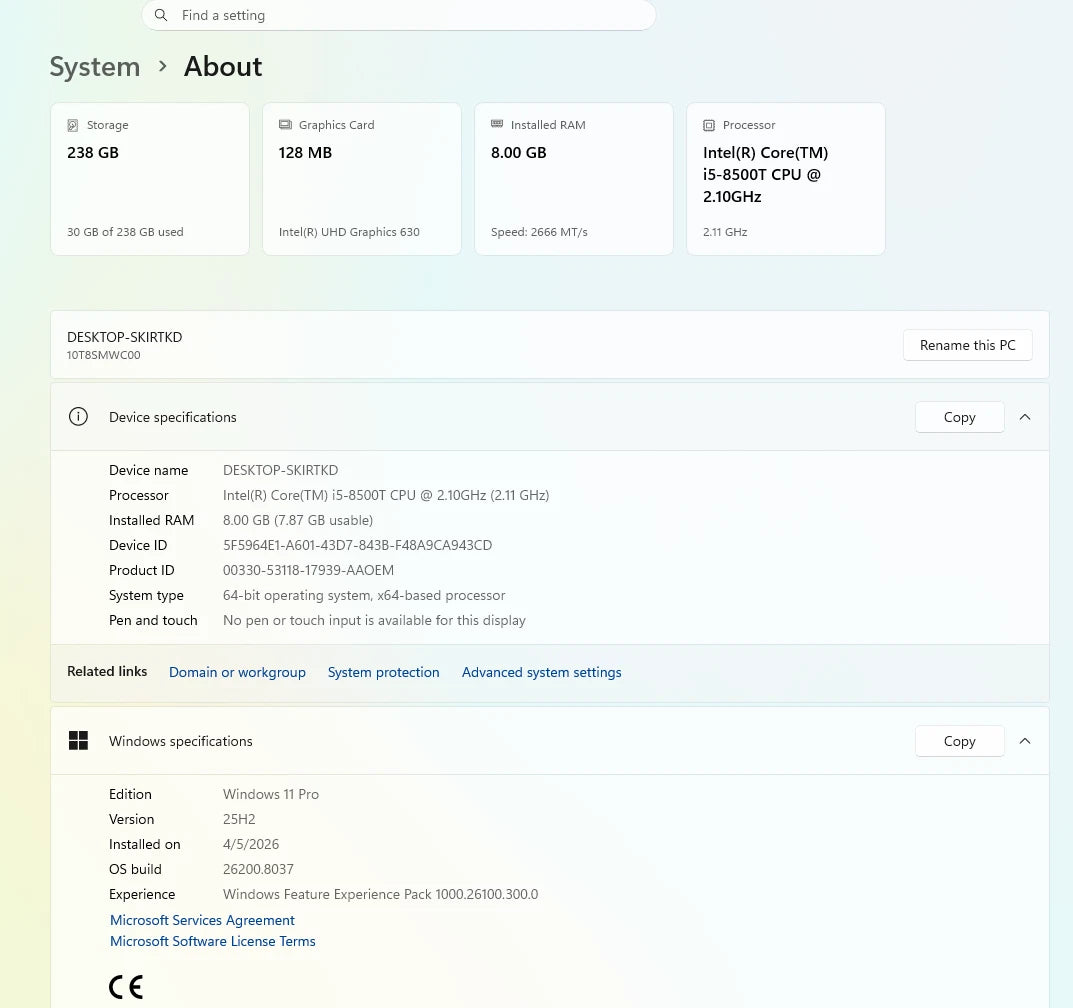
Task: Click the Installed RAM chip icon
Action: [x=497, y=124]
